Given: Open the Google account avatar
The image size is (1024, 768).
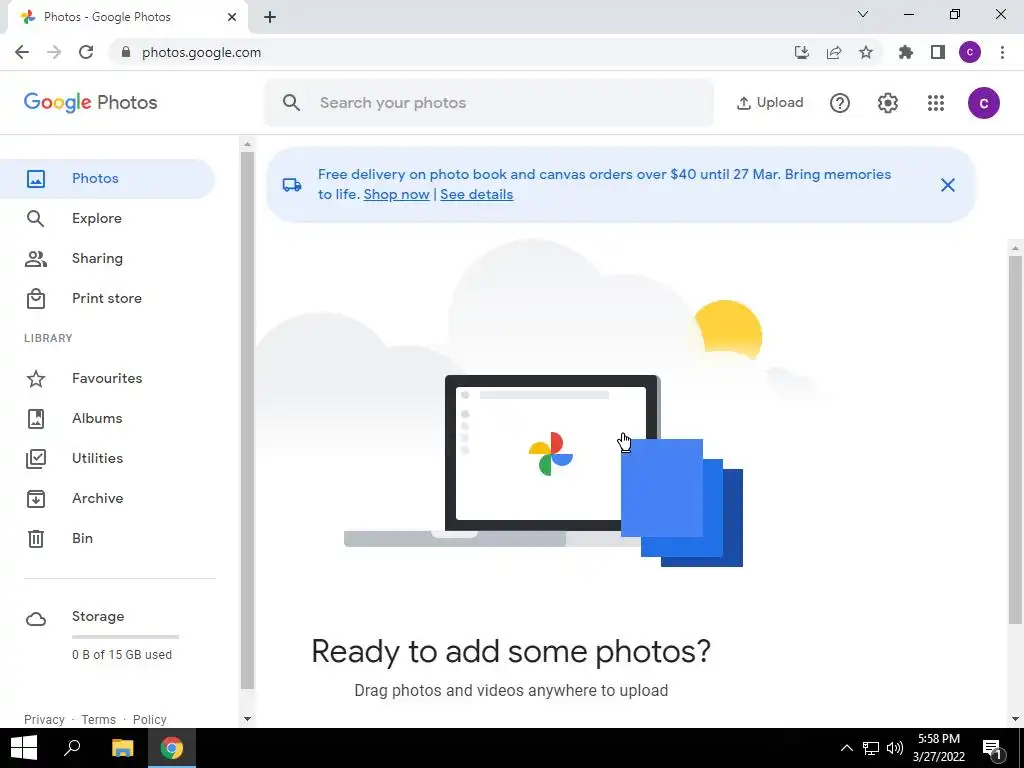Looking at the screenshot, I should tap(984, 103).
